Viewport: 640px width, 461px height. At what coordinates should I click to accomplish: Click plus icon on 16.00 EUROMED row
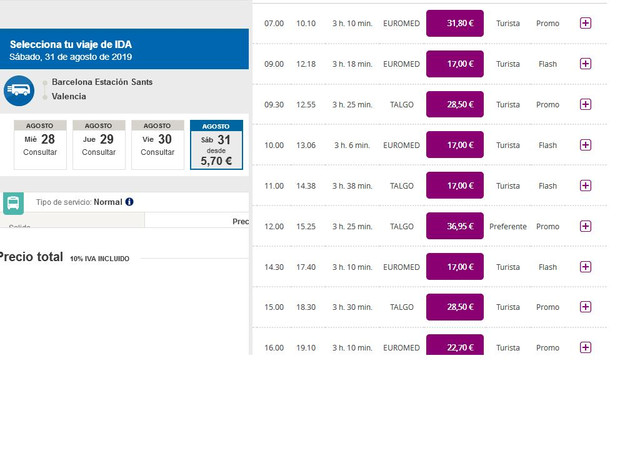pos(585,347)
